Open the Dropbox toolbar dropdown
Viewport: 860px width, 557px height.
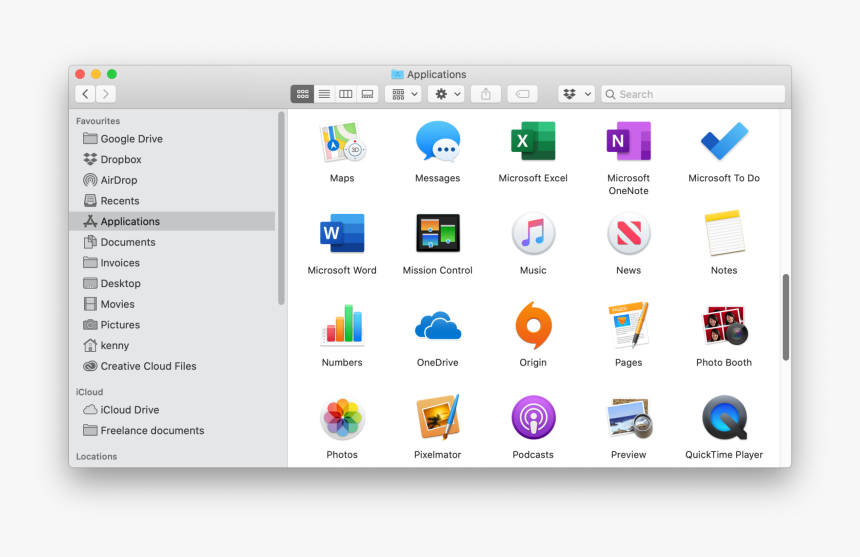coord(576,94)
